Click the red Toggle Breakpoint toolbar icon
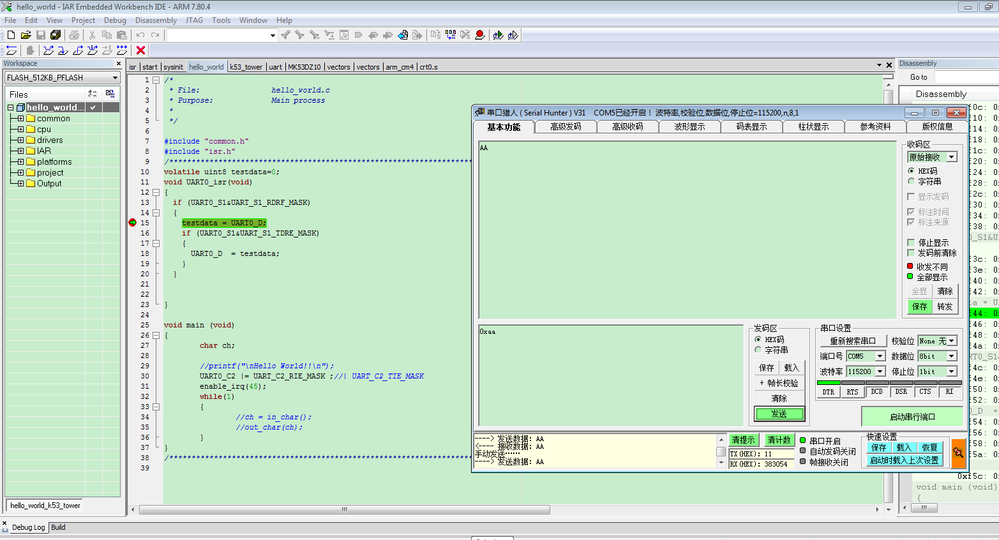The height and width of the screenshot is (540, 999). coord(480,35)
